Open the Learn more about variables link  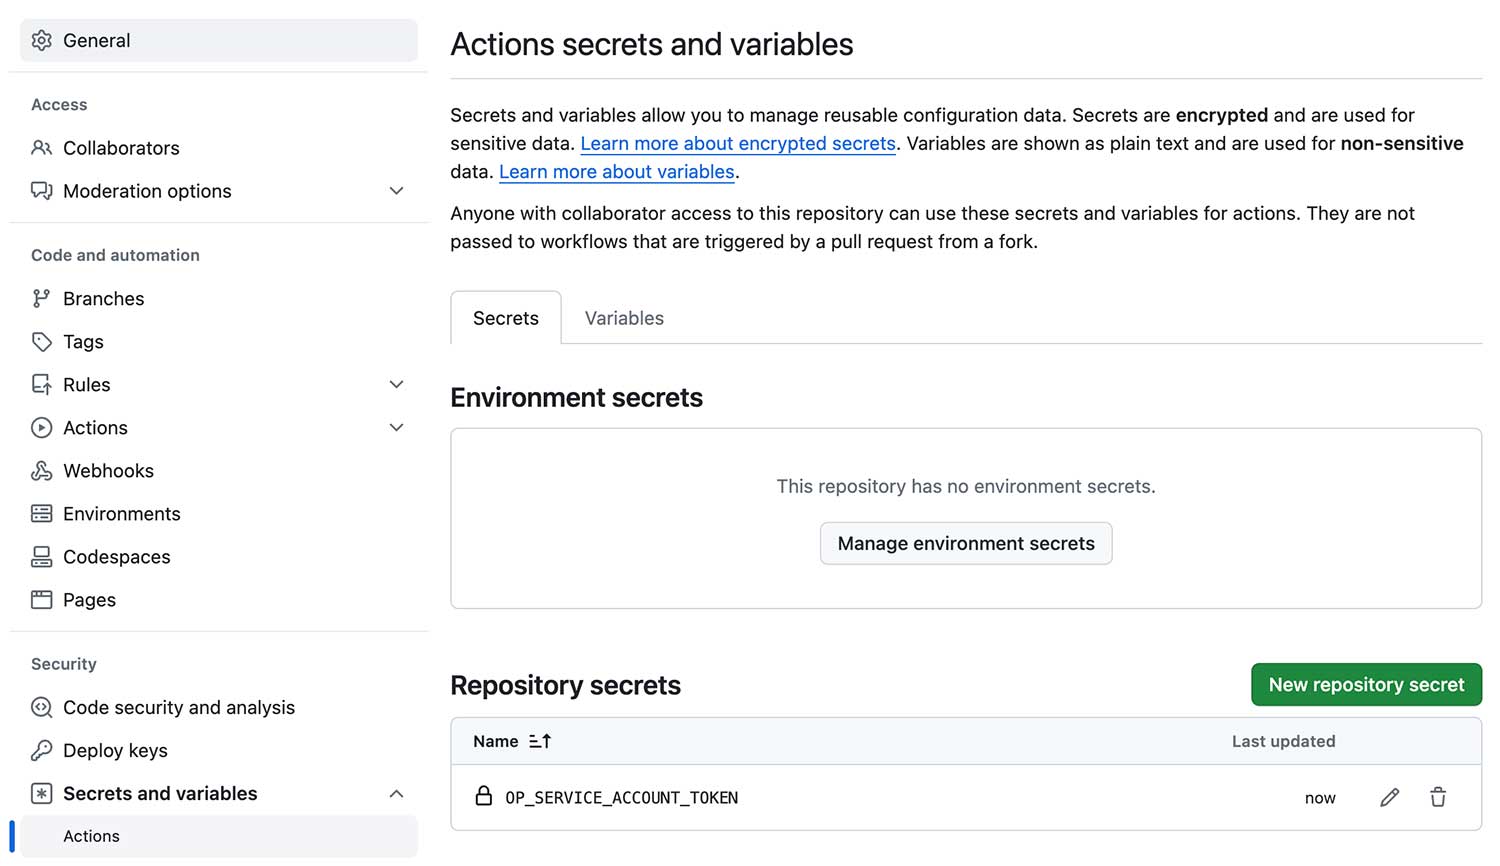click(617, 172)
